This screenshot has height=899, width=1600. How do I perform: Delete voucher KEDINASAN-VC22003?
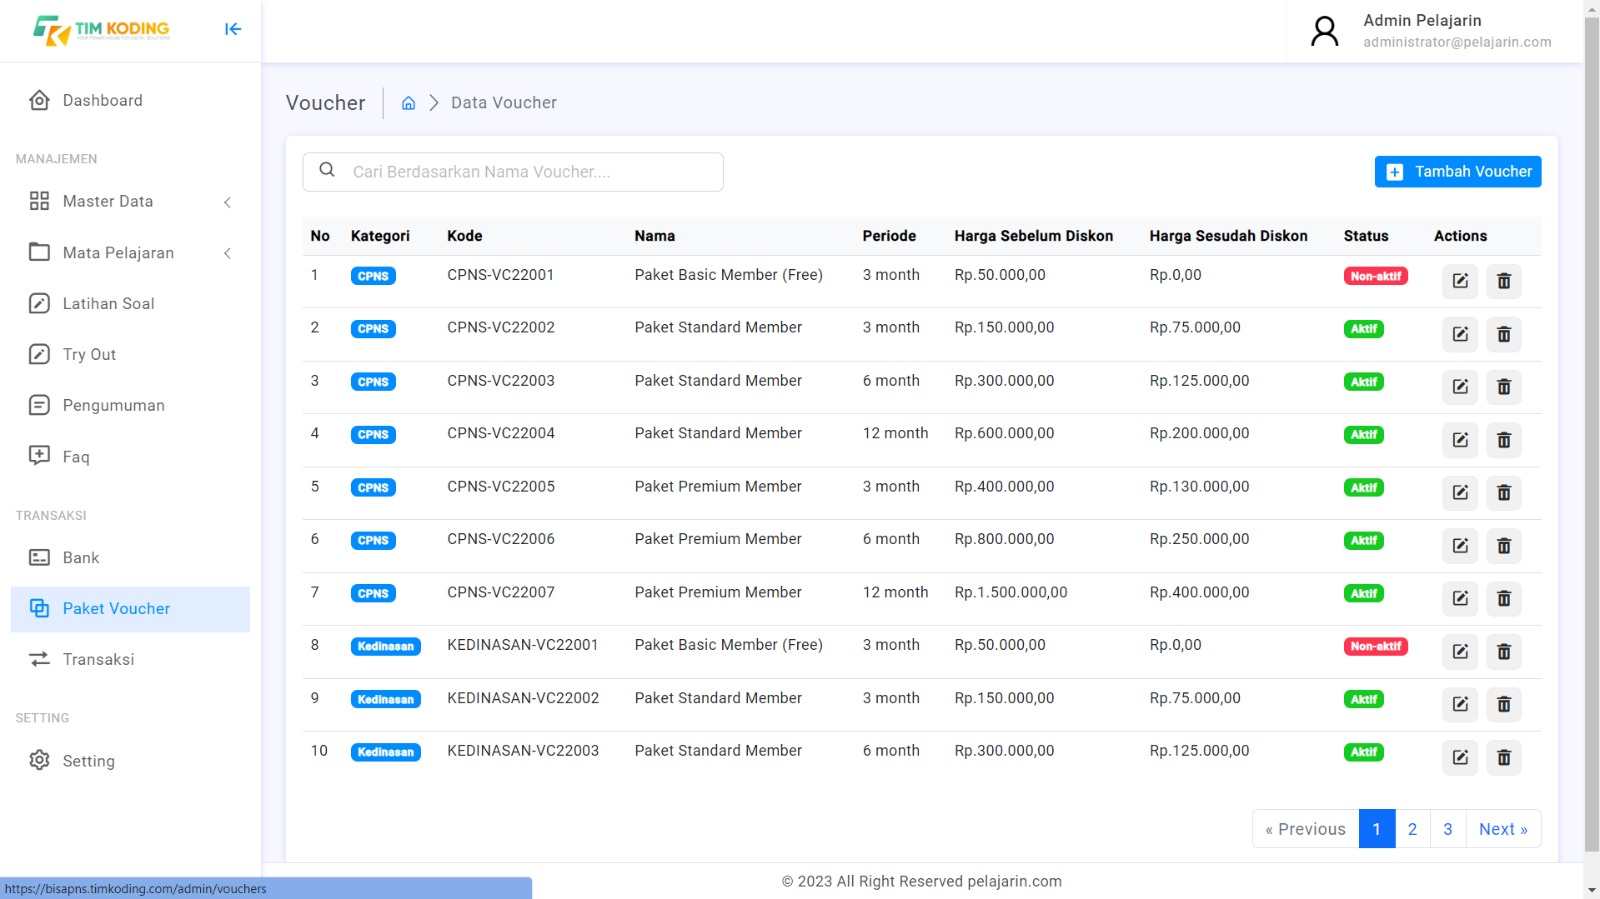point(1504,758)
